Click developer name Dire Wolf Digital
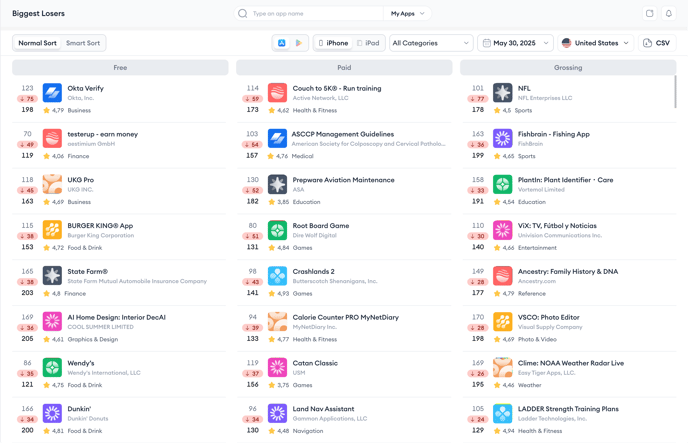 pyautogui.click(x=315, y=236)
